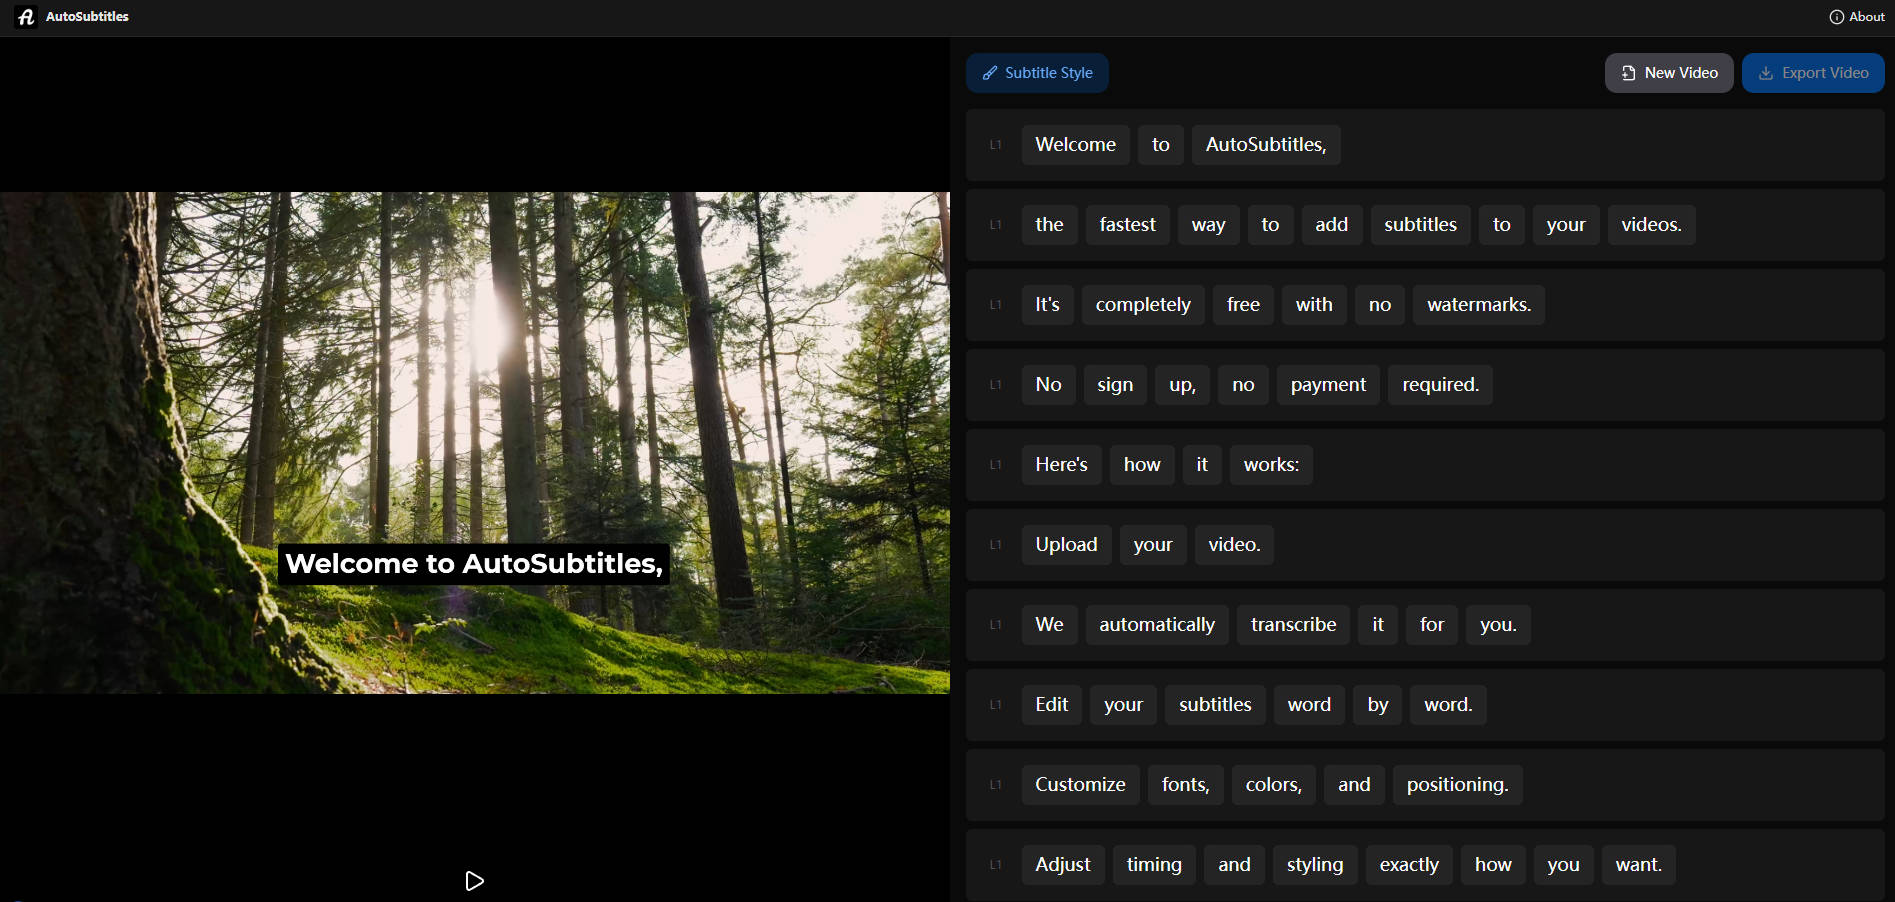Click the New Video button
Viewport: 1895px width, 902px height.
coord(1669,72)
